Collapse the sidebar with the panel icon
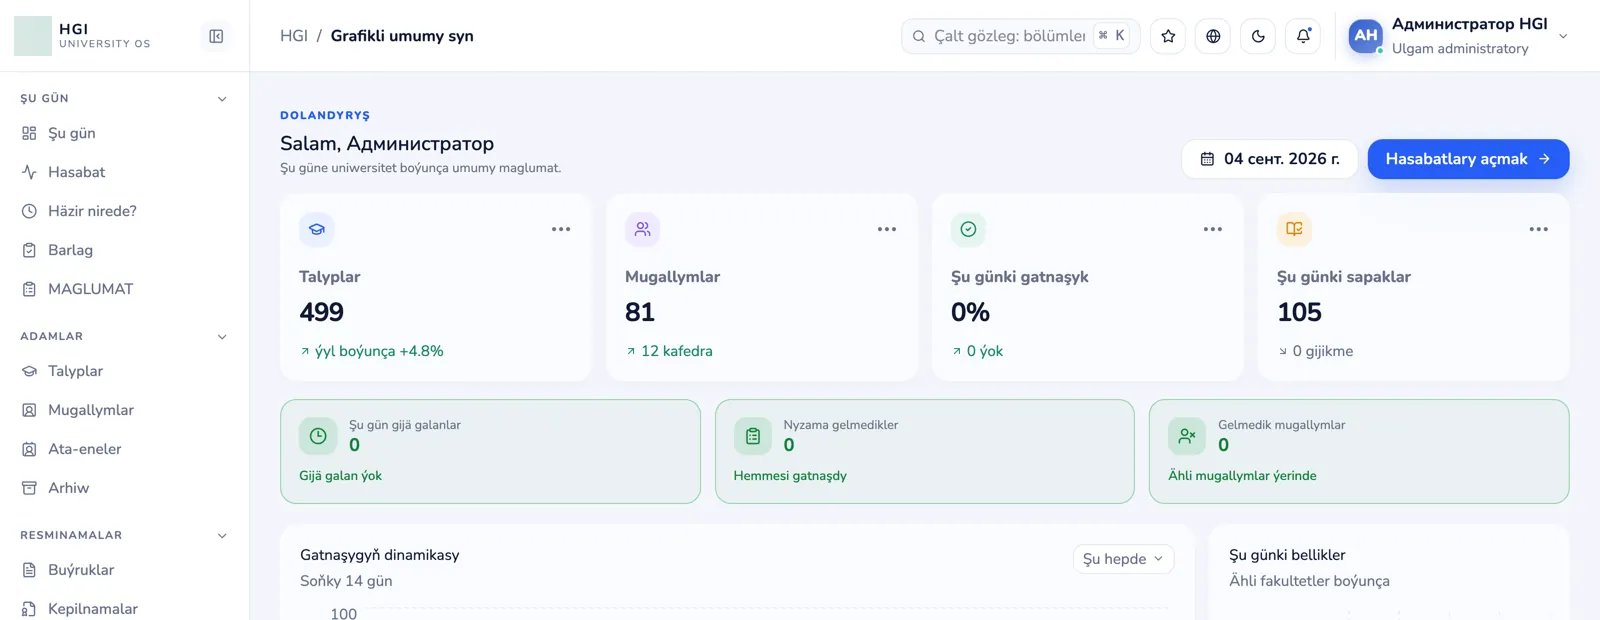The width and height of the screenshot is (1600, 620). click(216, 36)
